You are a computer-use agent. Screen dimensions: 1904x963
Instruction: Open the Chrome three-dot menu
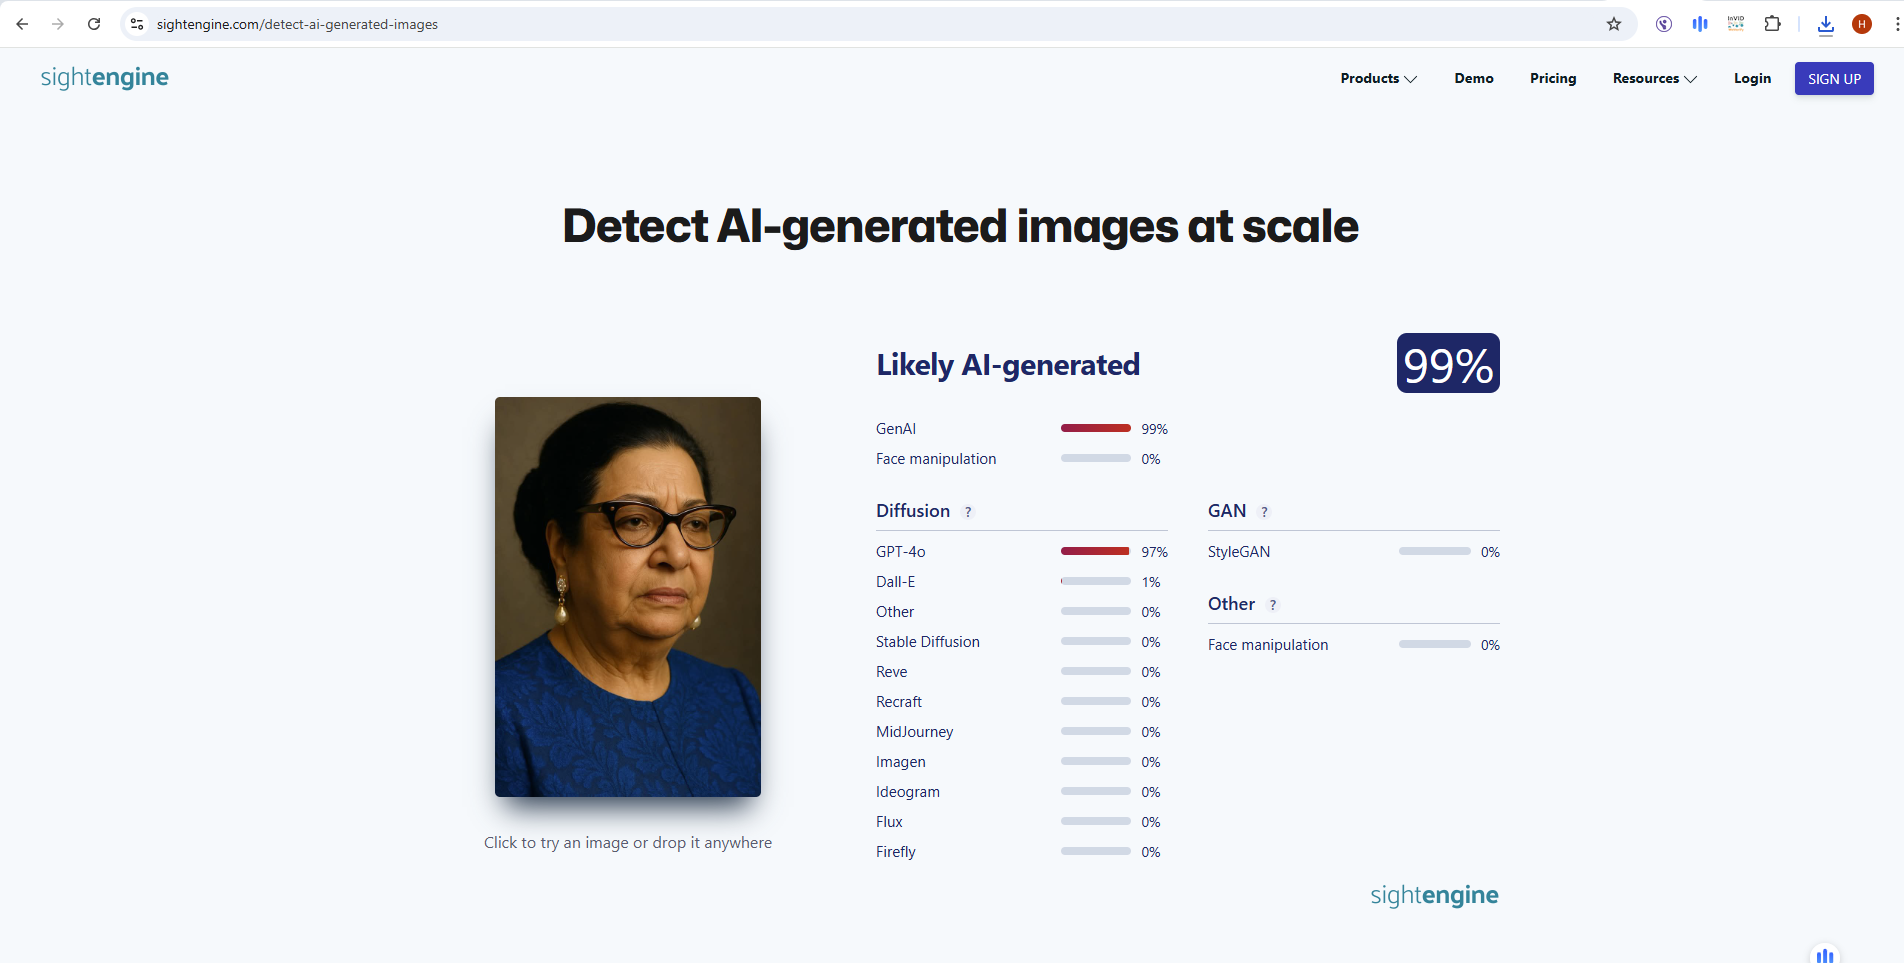coord(1892,23)
